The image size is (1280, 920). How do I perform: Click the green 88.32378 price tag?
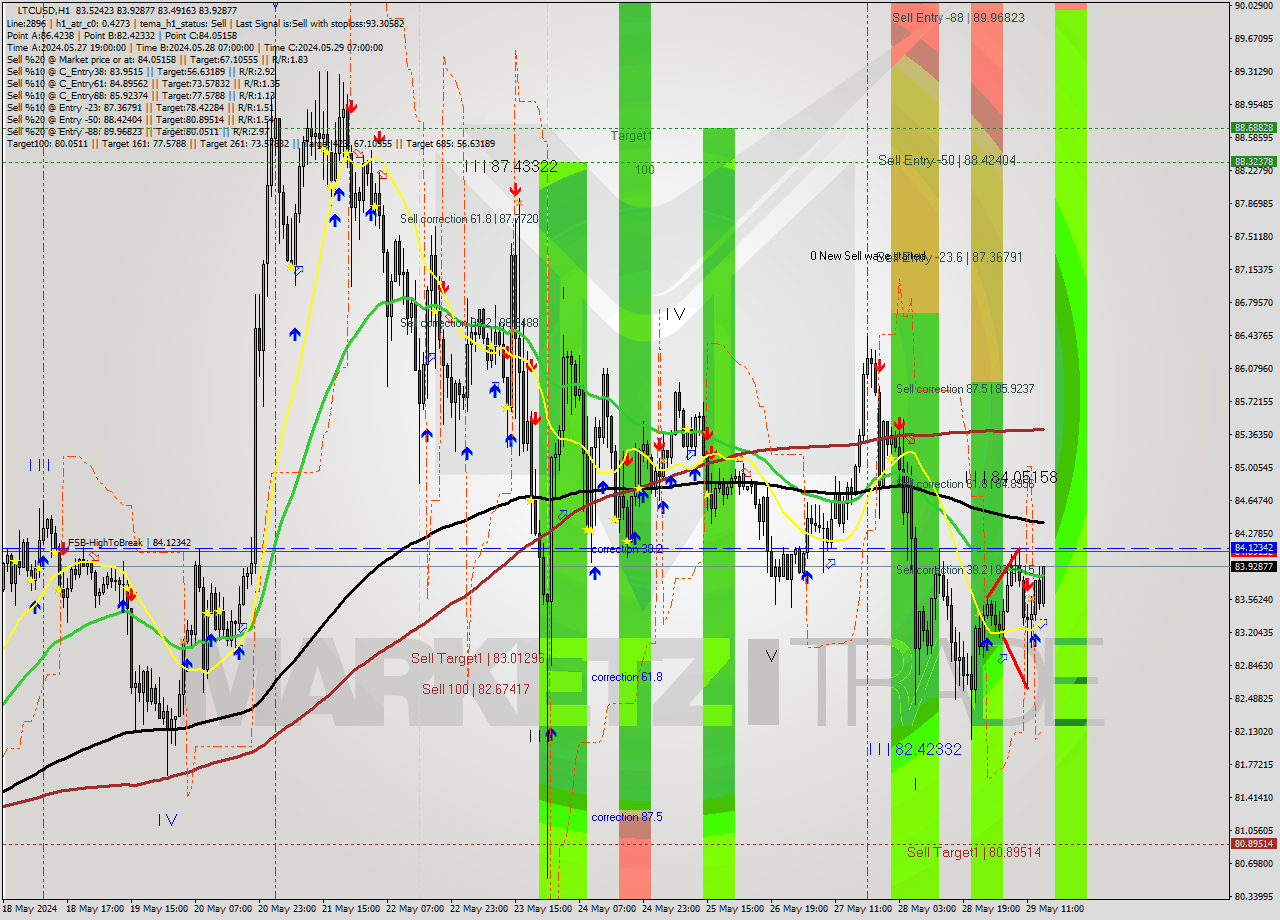click(1254, 161)
